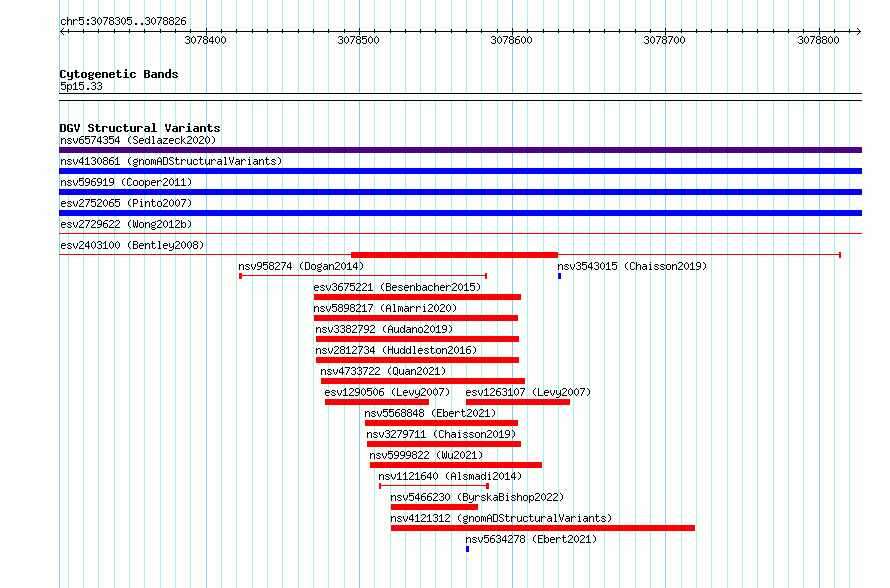Image resolution: width=890 pixels, height=588 pixels.
Task: Click the 3078400 ruler position
Action: 205,40
